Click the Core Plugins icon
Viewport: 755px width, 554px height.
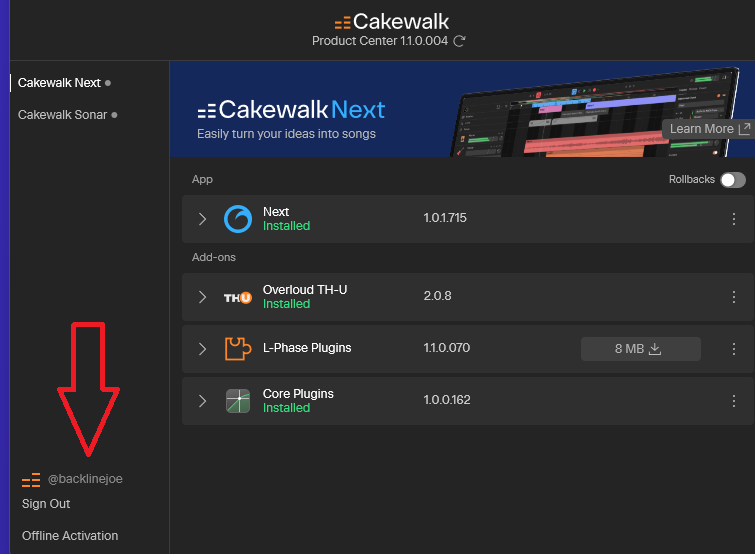click(238, 401)
